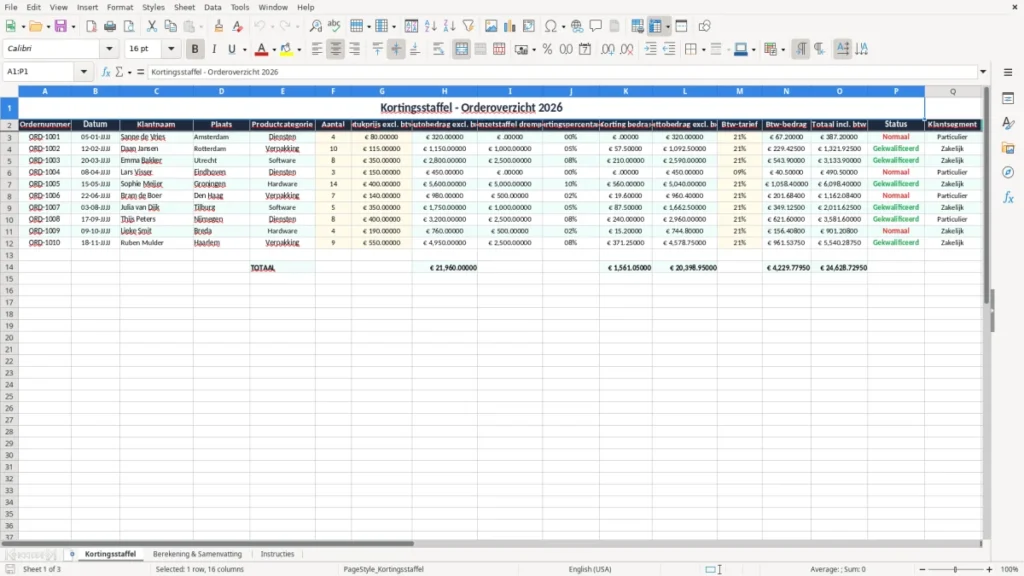Toggle Bold formatting
Image resolution: width=1024 pixels, height=576 pixels.
195,49
